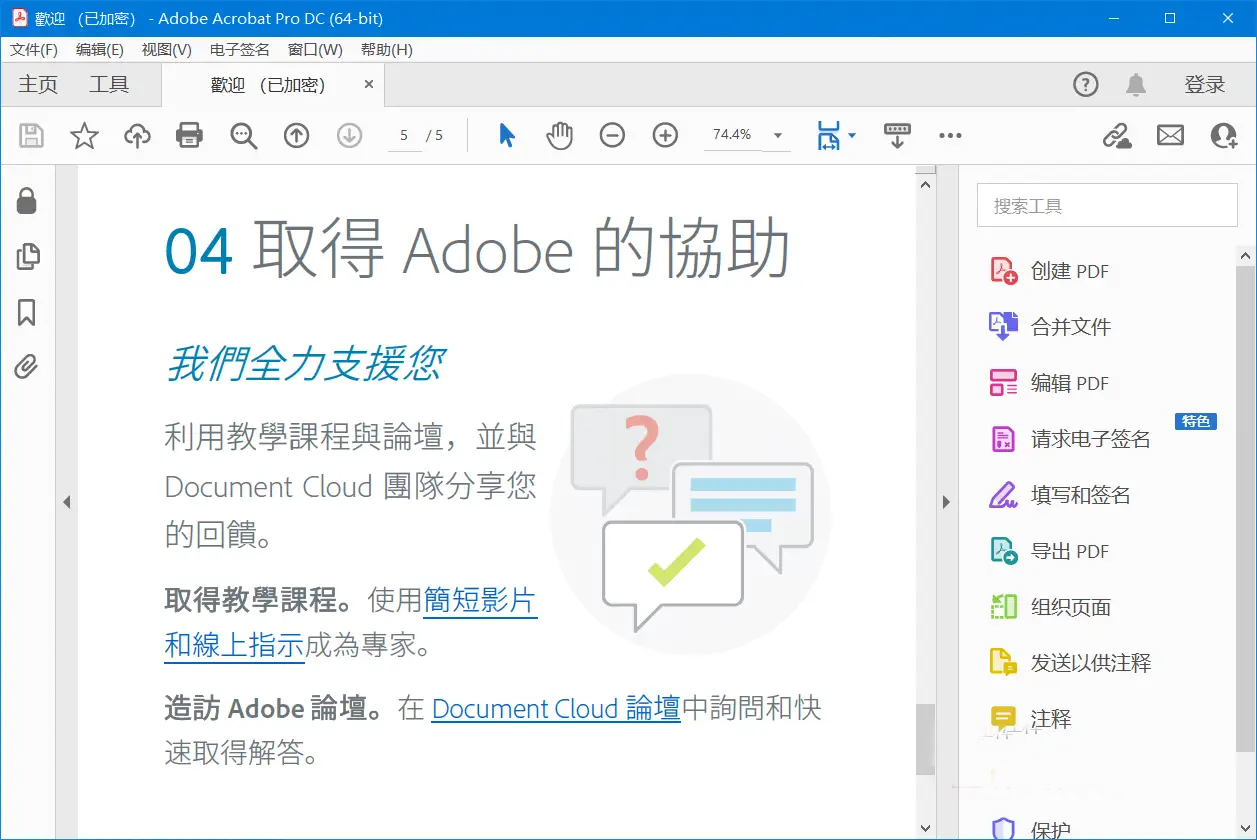1257x840 pixels.
Task: Click the 特色 badge
Action: (1196, 421)
